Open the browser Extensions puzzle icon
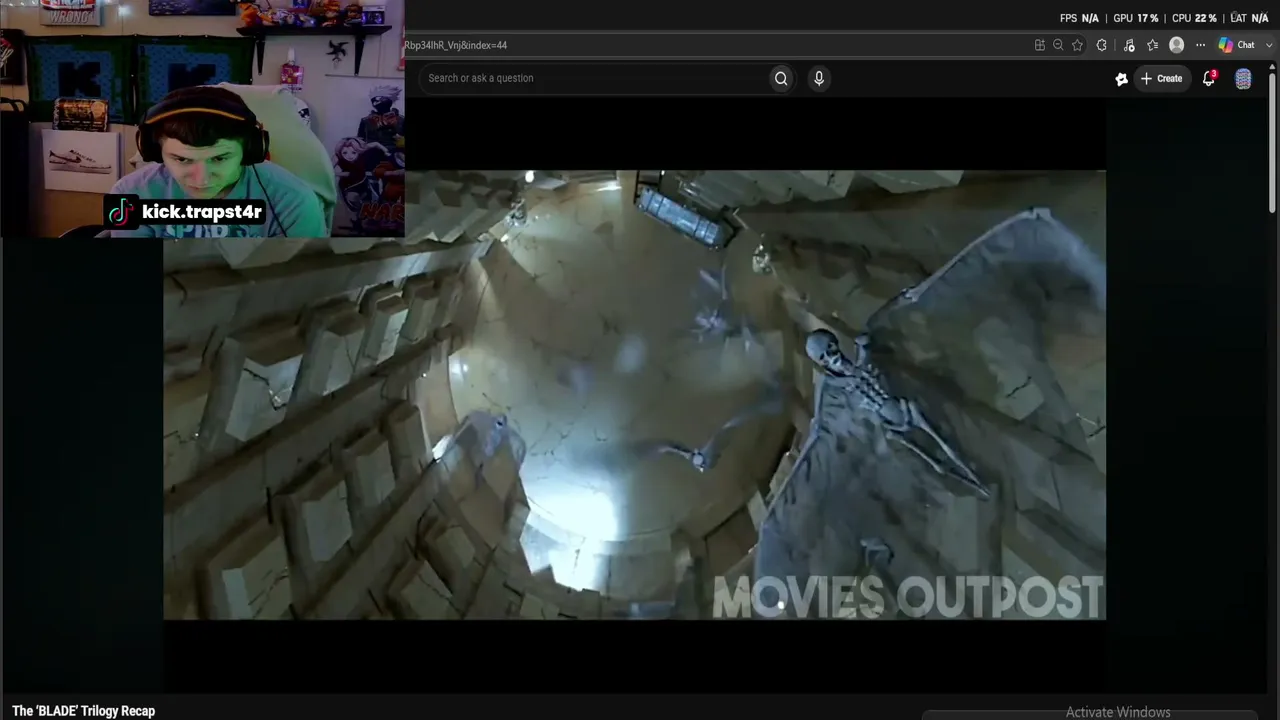This screenshot has height=720, width=1280. click(x=1102, y=45)
